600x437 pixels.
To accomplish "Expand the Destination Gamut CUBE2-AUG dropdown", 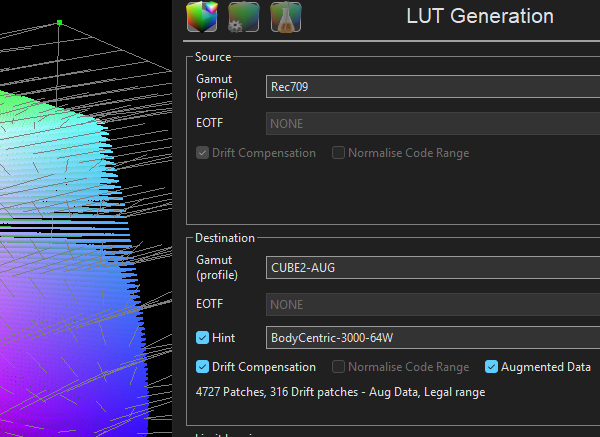I will [x=432, y=268].
